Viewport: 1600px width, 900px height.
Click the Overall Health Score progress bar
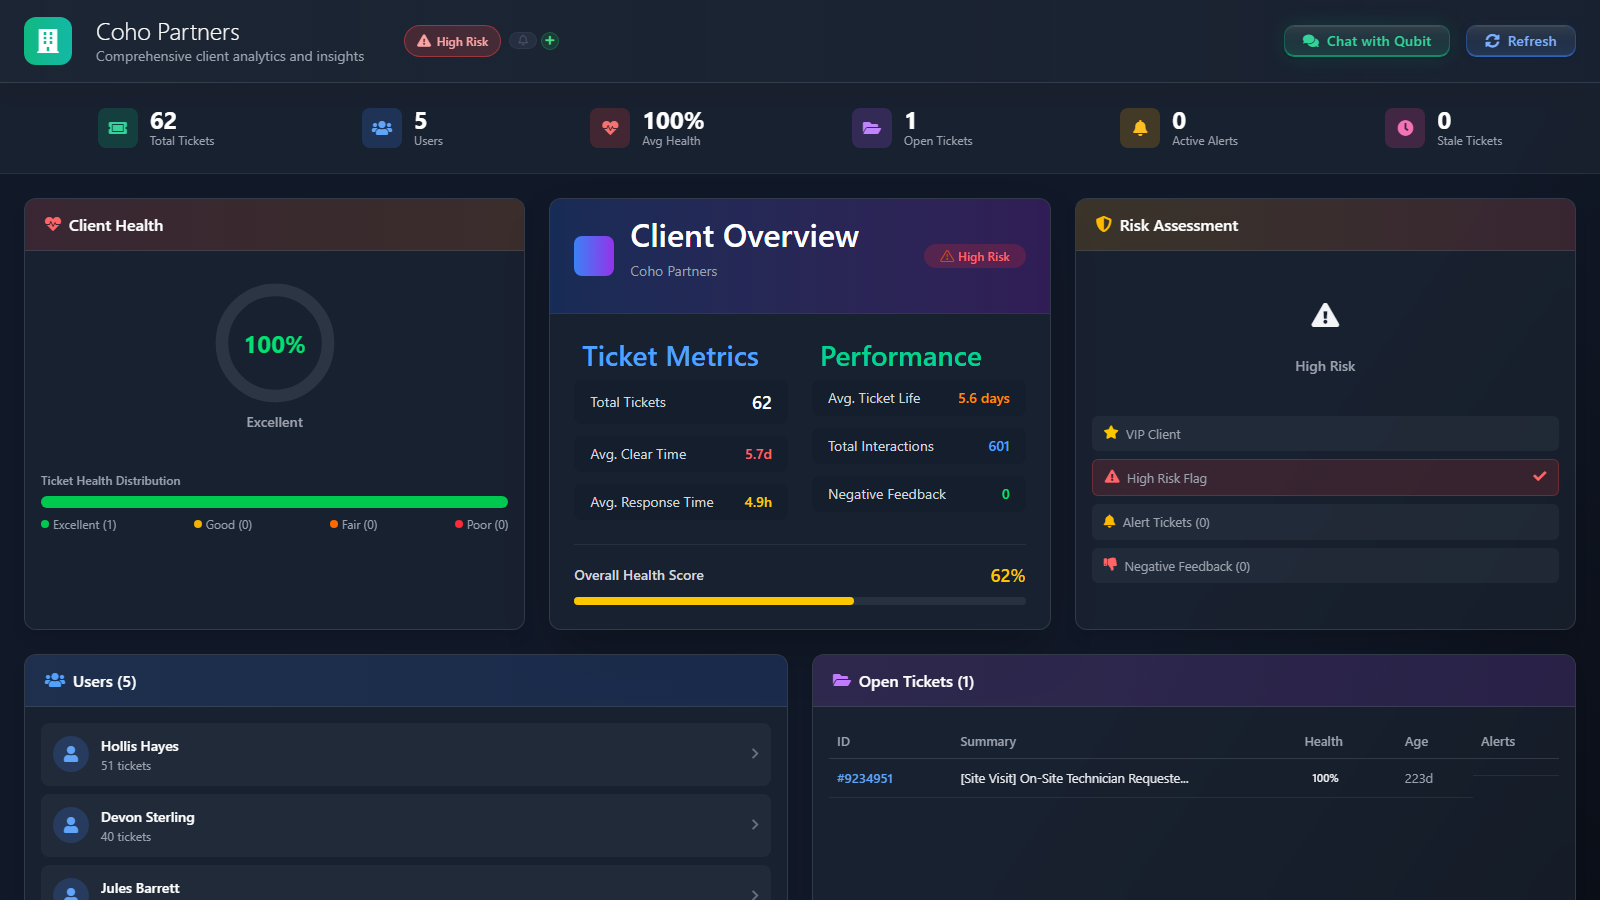tap(800, 601)
